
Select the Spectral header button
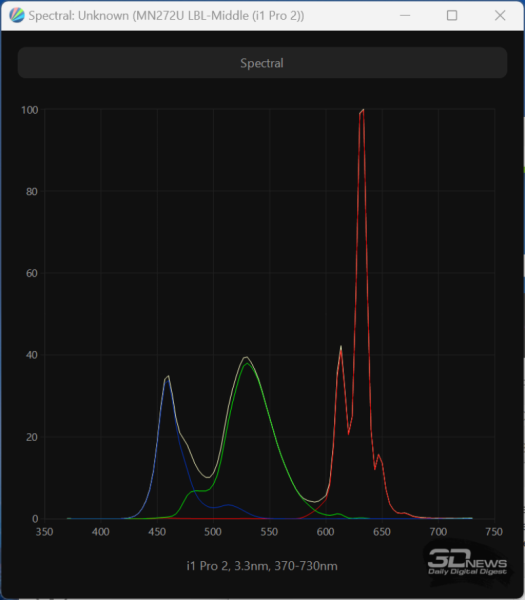tap(262, 63)
